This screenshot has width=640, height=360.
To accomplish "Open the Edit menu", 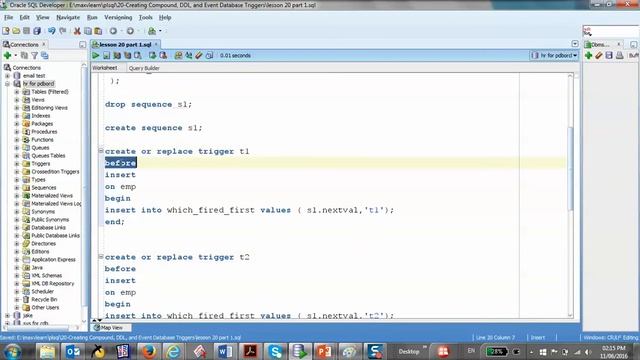I will [x=24, y=18].
